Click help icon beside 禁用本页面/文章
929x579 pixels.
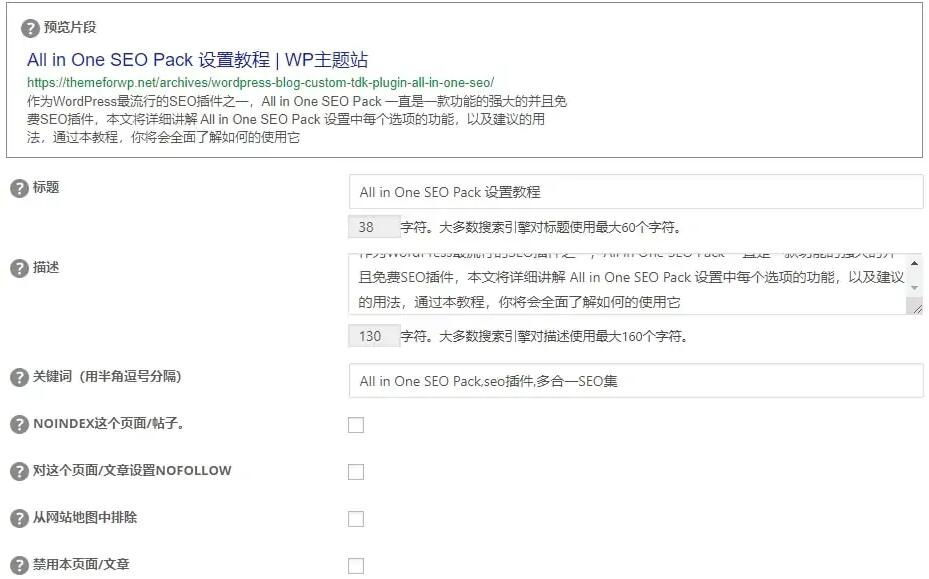[x=20, y=565]
